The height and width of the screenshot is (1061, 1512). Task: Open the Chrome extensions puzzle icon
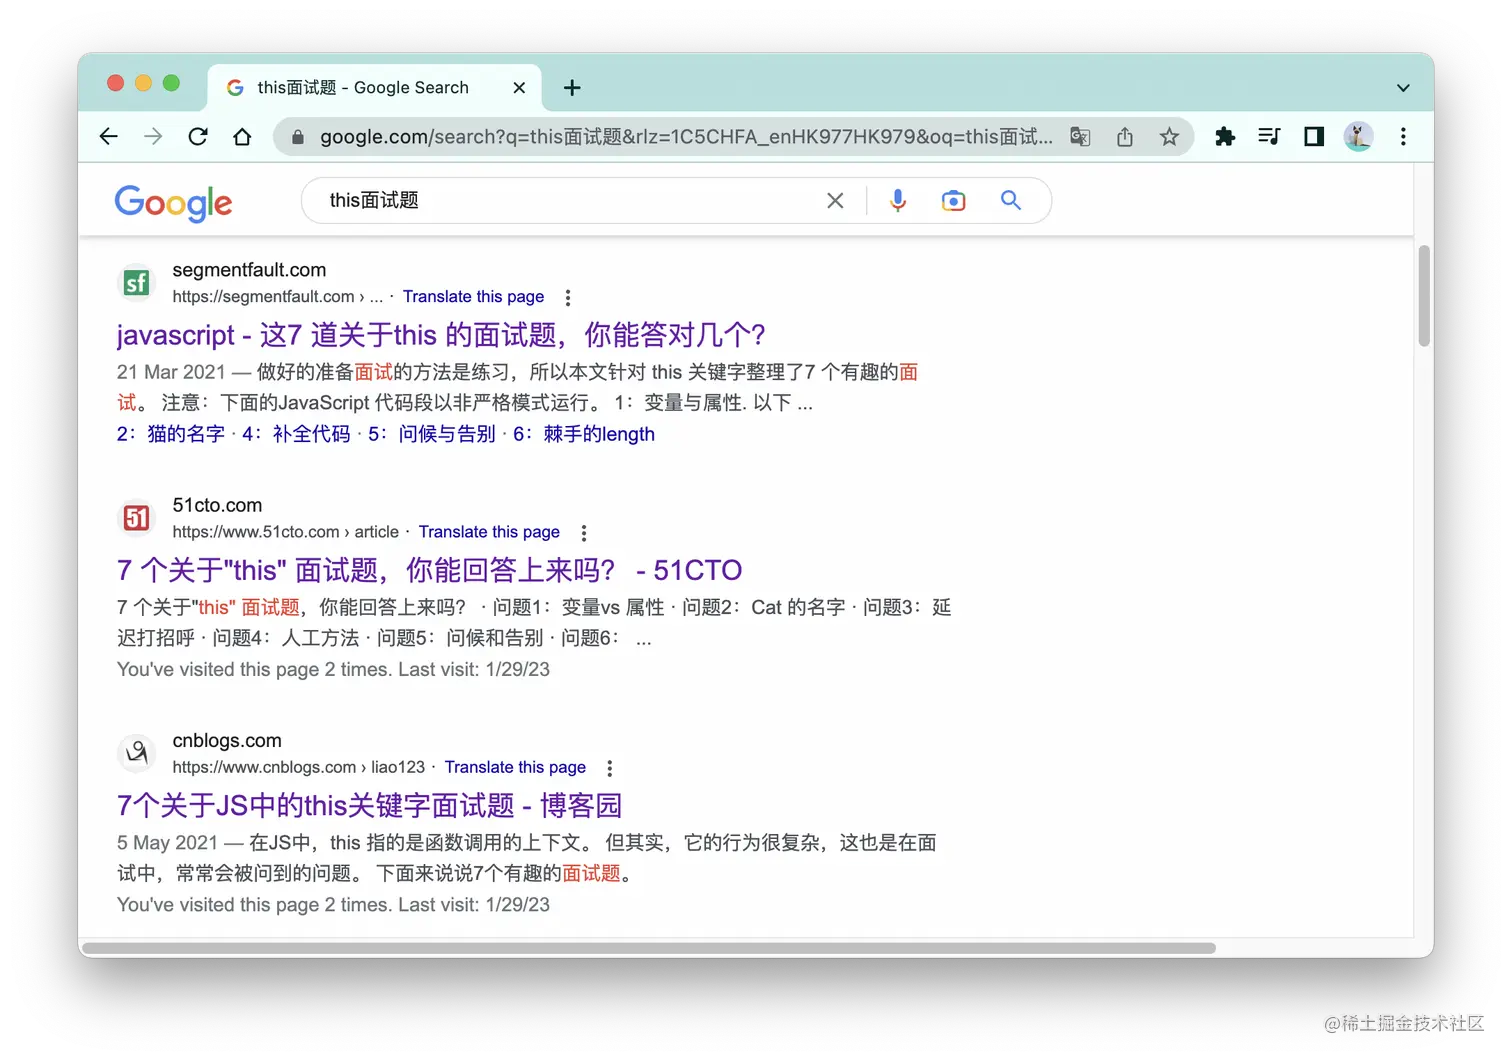(1225, 137)
